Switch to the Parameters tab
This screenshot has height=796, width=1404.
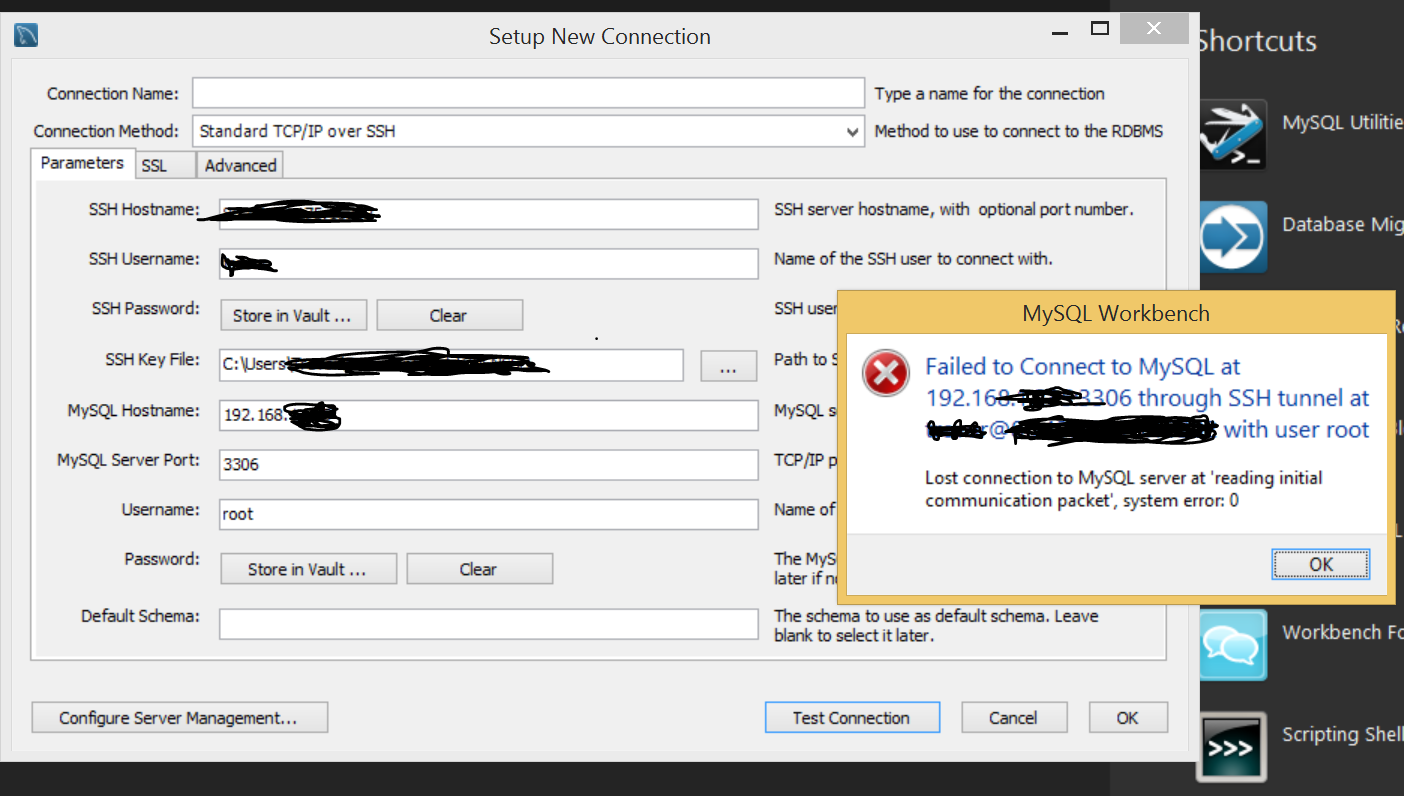[x=82, y=163]
